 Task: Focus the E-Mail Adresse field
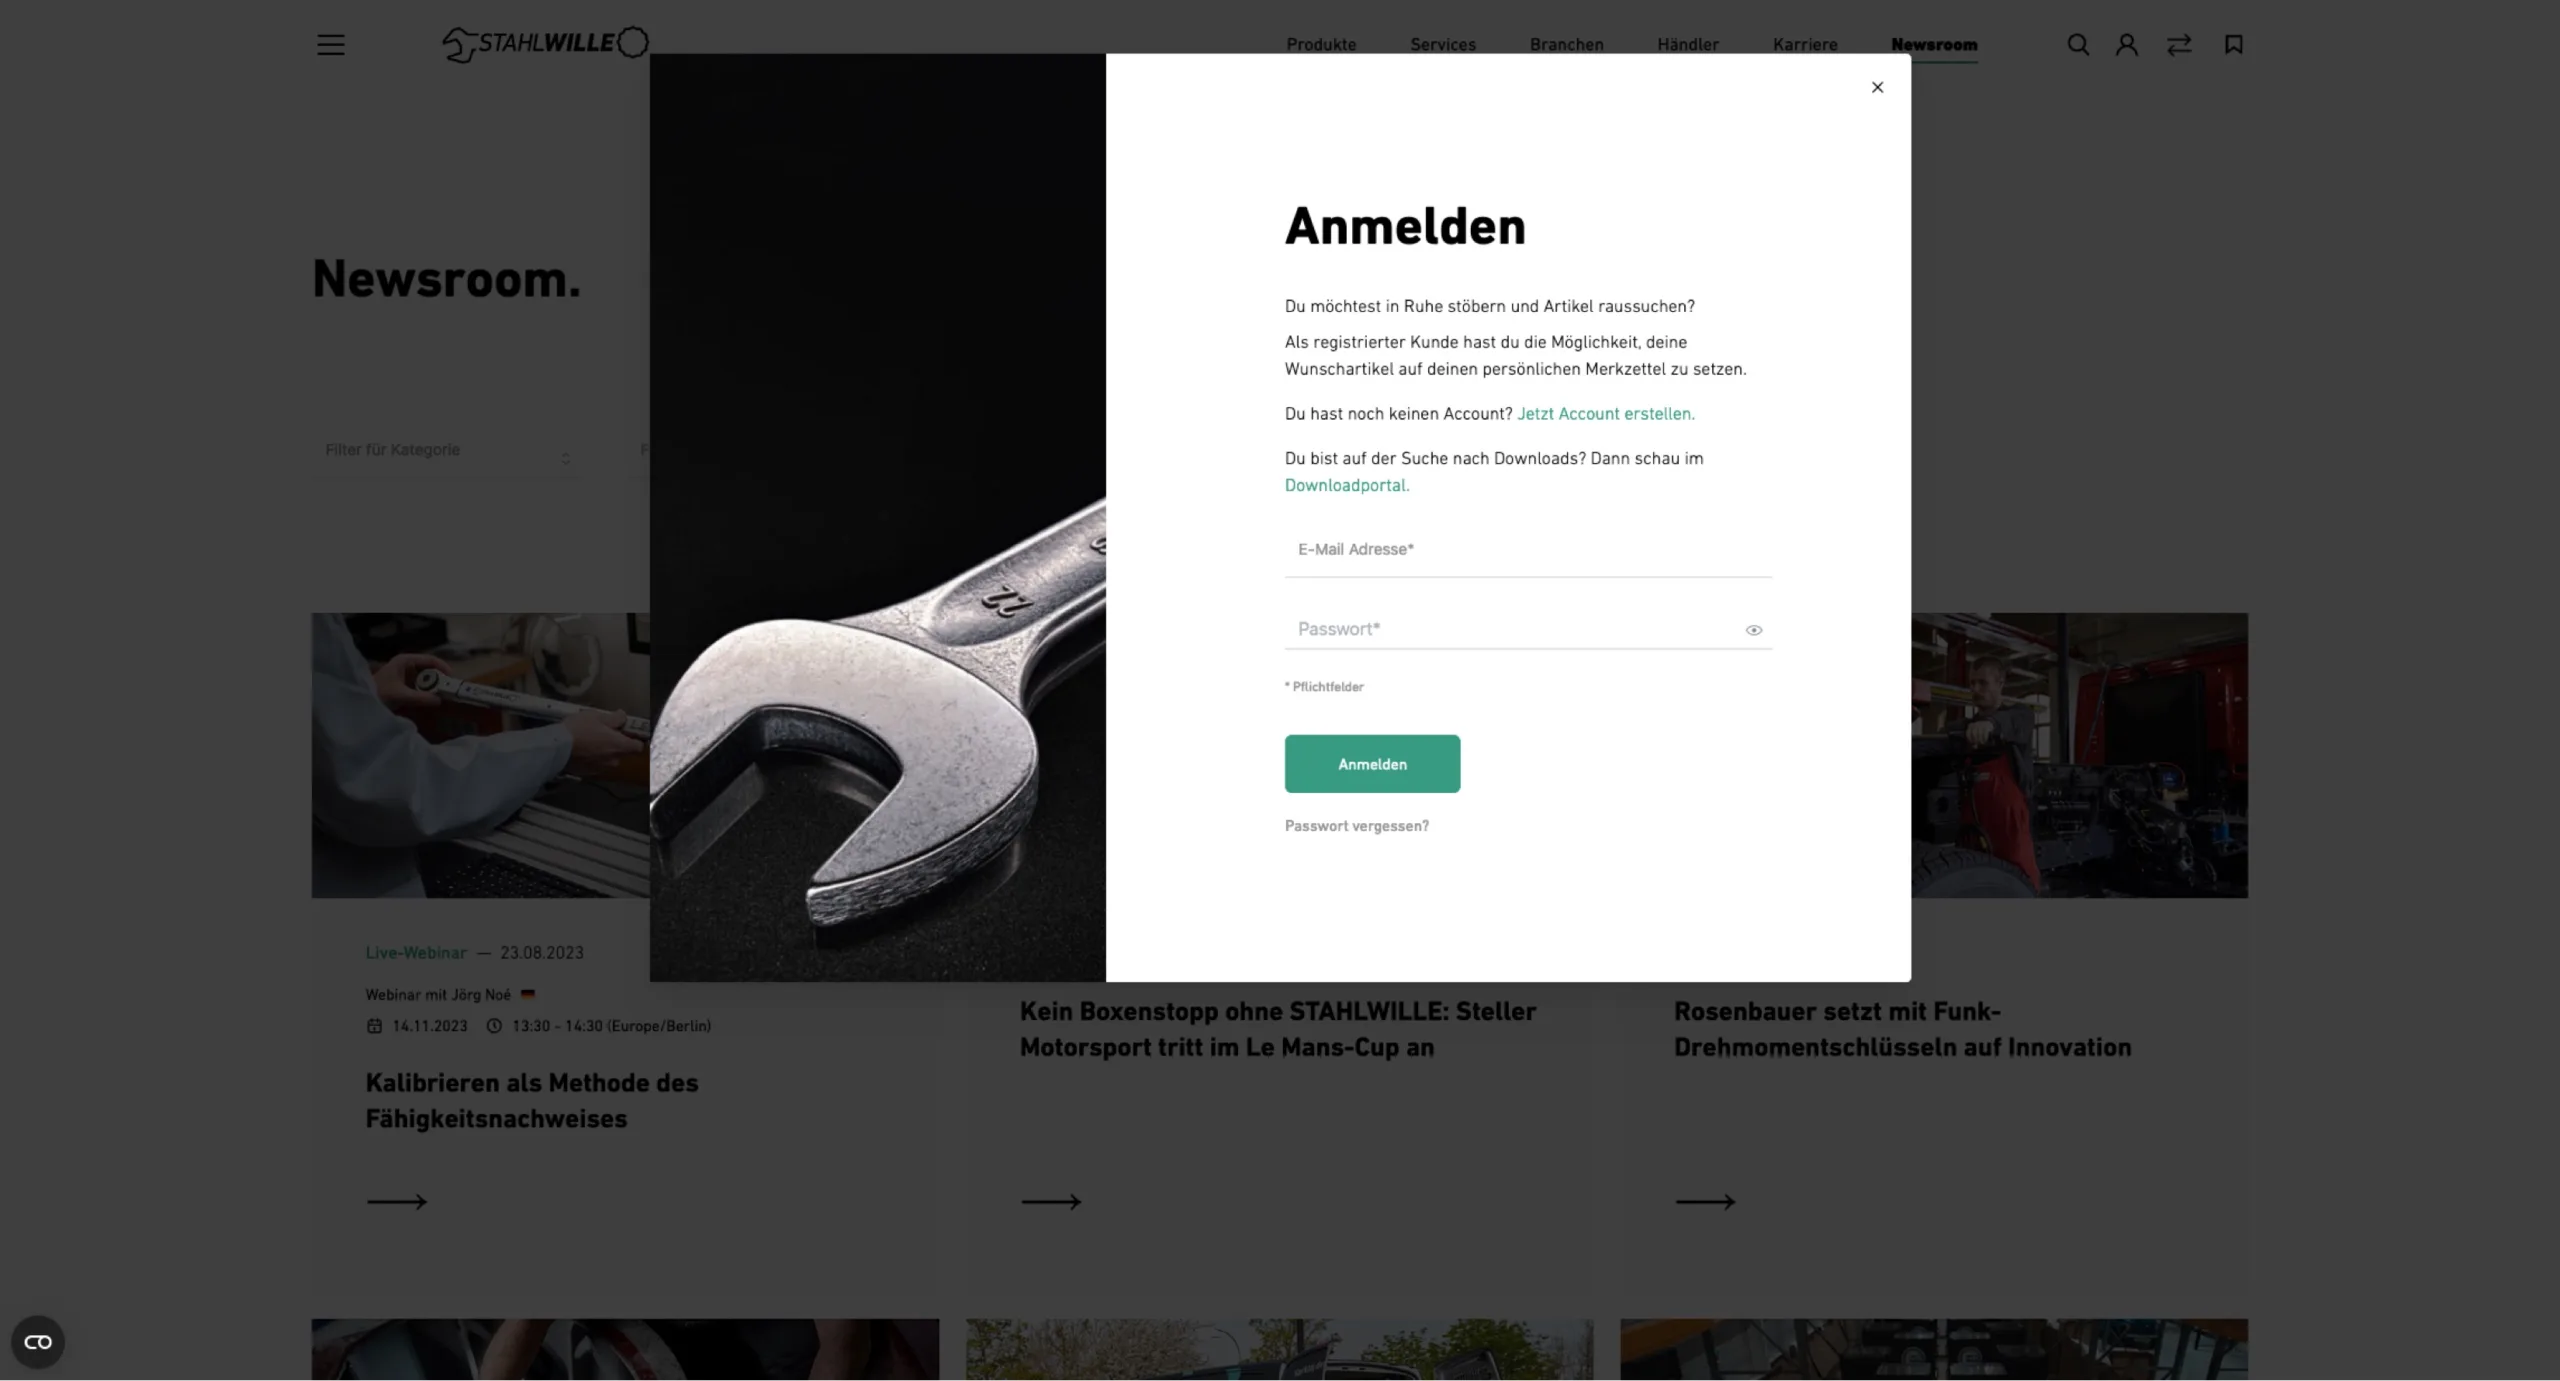[x=1528, y=550]
